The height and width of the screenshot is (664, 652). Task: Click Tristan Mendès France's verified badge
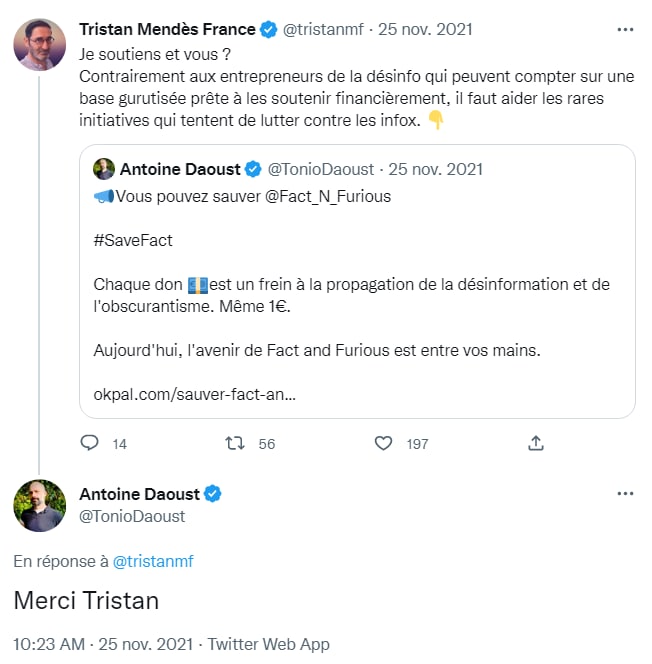(269, 30)
